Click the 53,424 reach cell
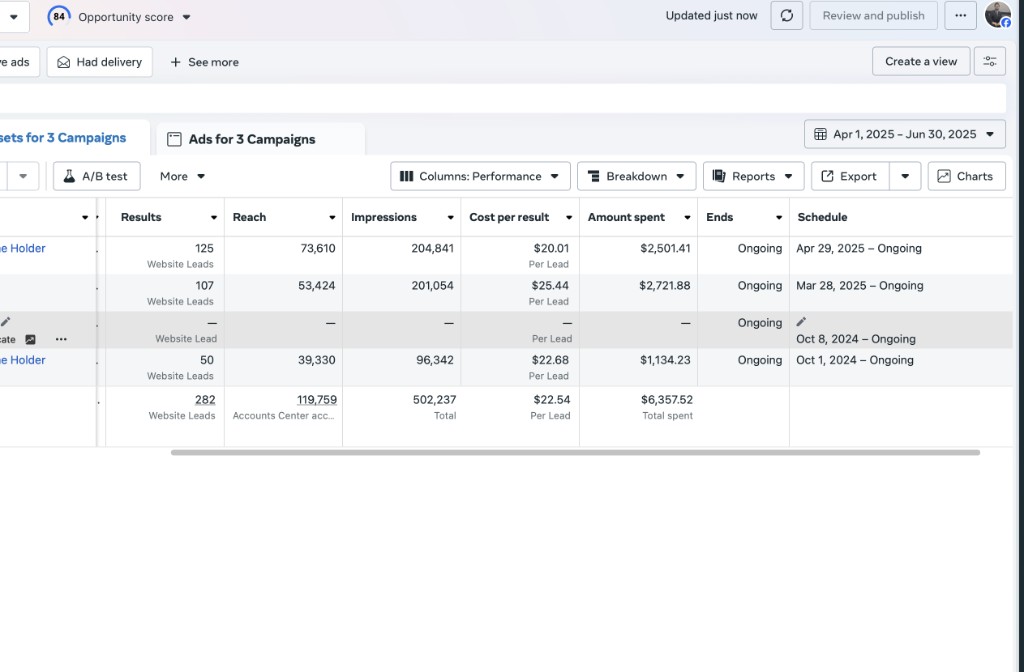This screenshot has width=1024, height=672. [x=316, y=285]
